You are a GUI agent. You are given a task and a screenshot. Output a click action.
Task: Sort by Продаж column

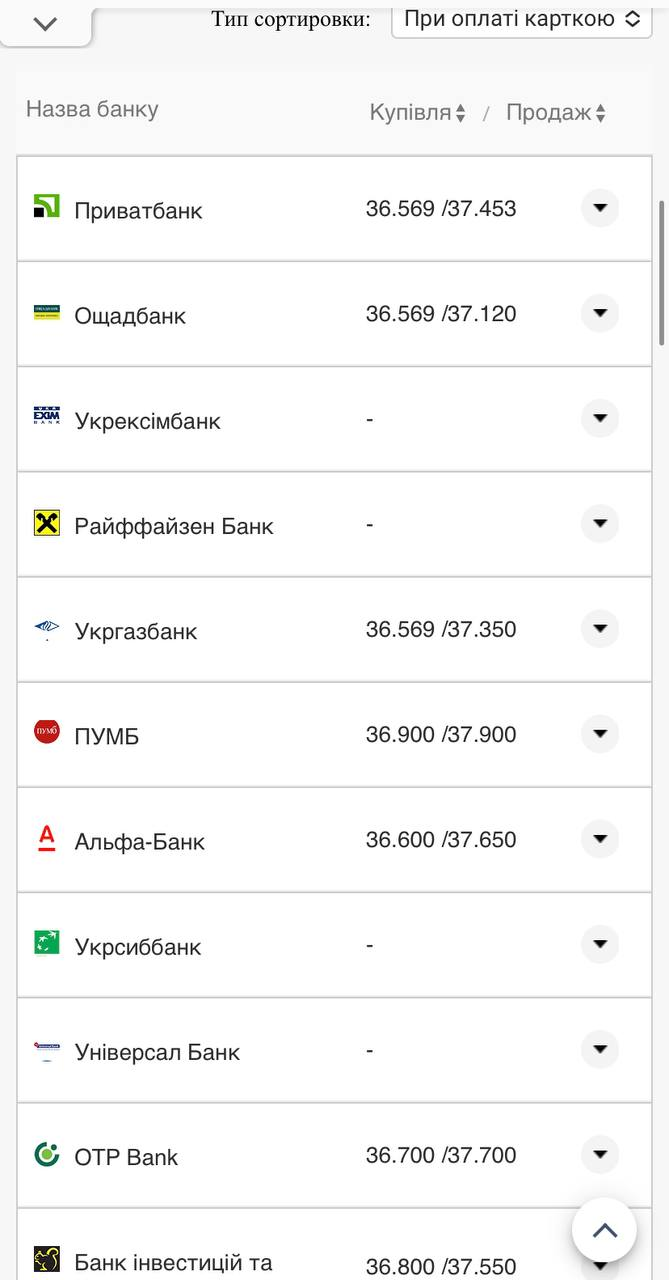[556, 113]
